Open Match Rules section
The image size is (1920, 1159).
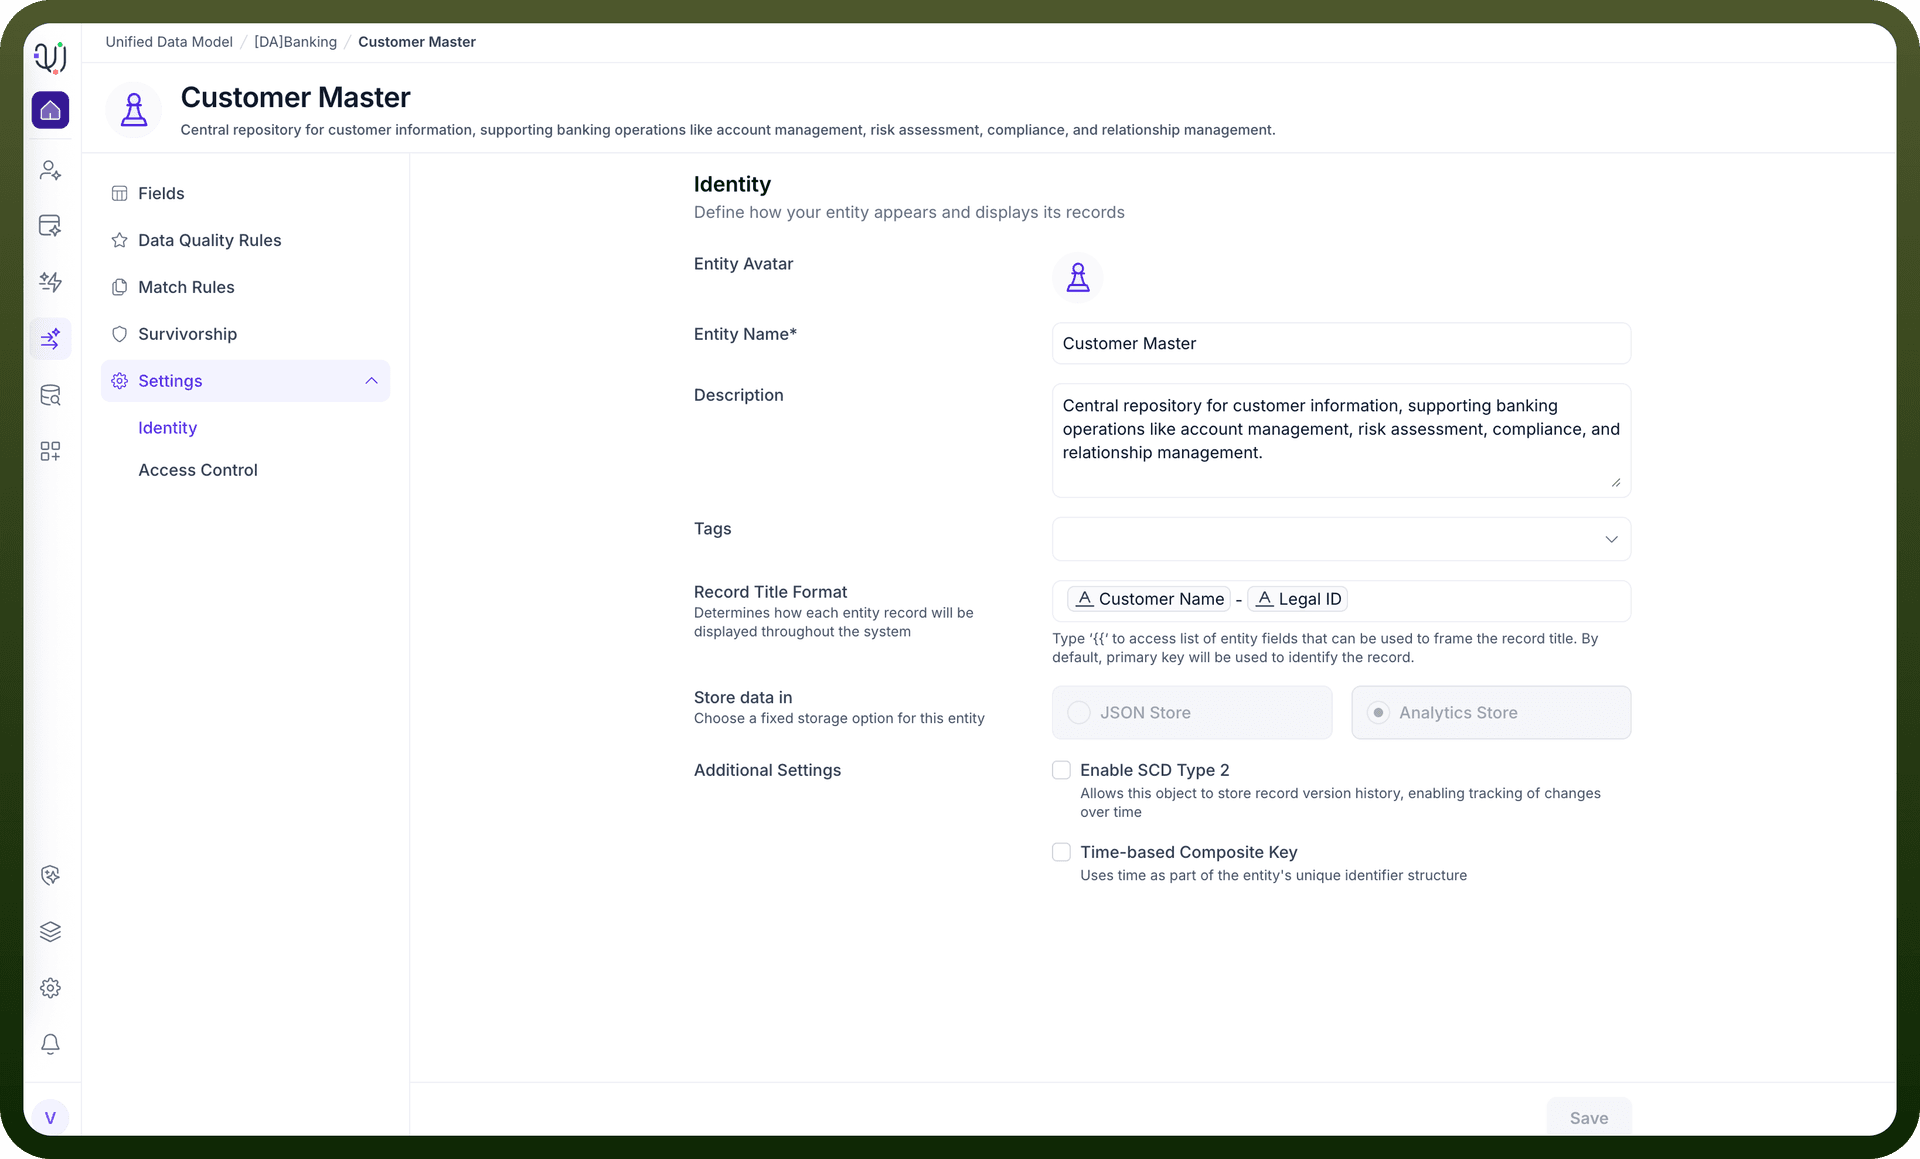(x=245, y=287)
